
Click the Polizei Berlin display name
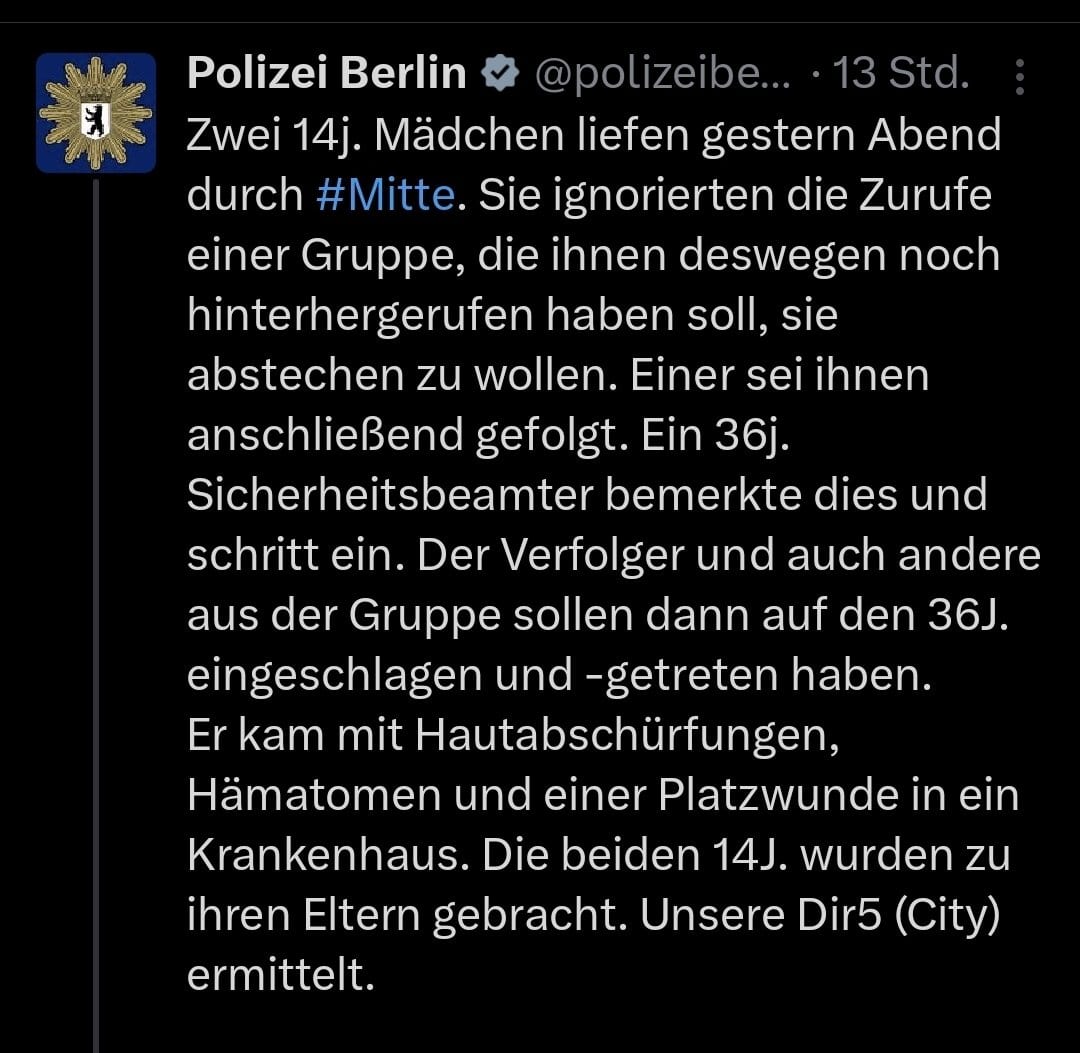327,73
